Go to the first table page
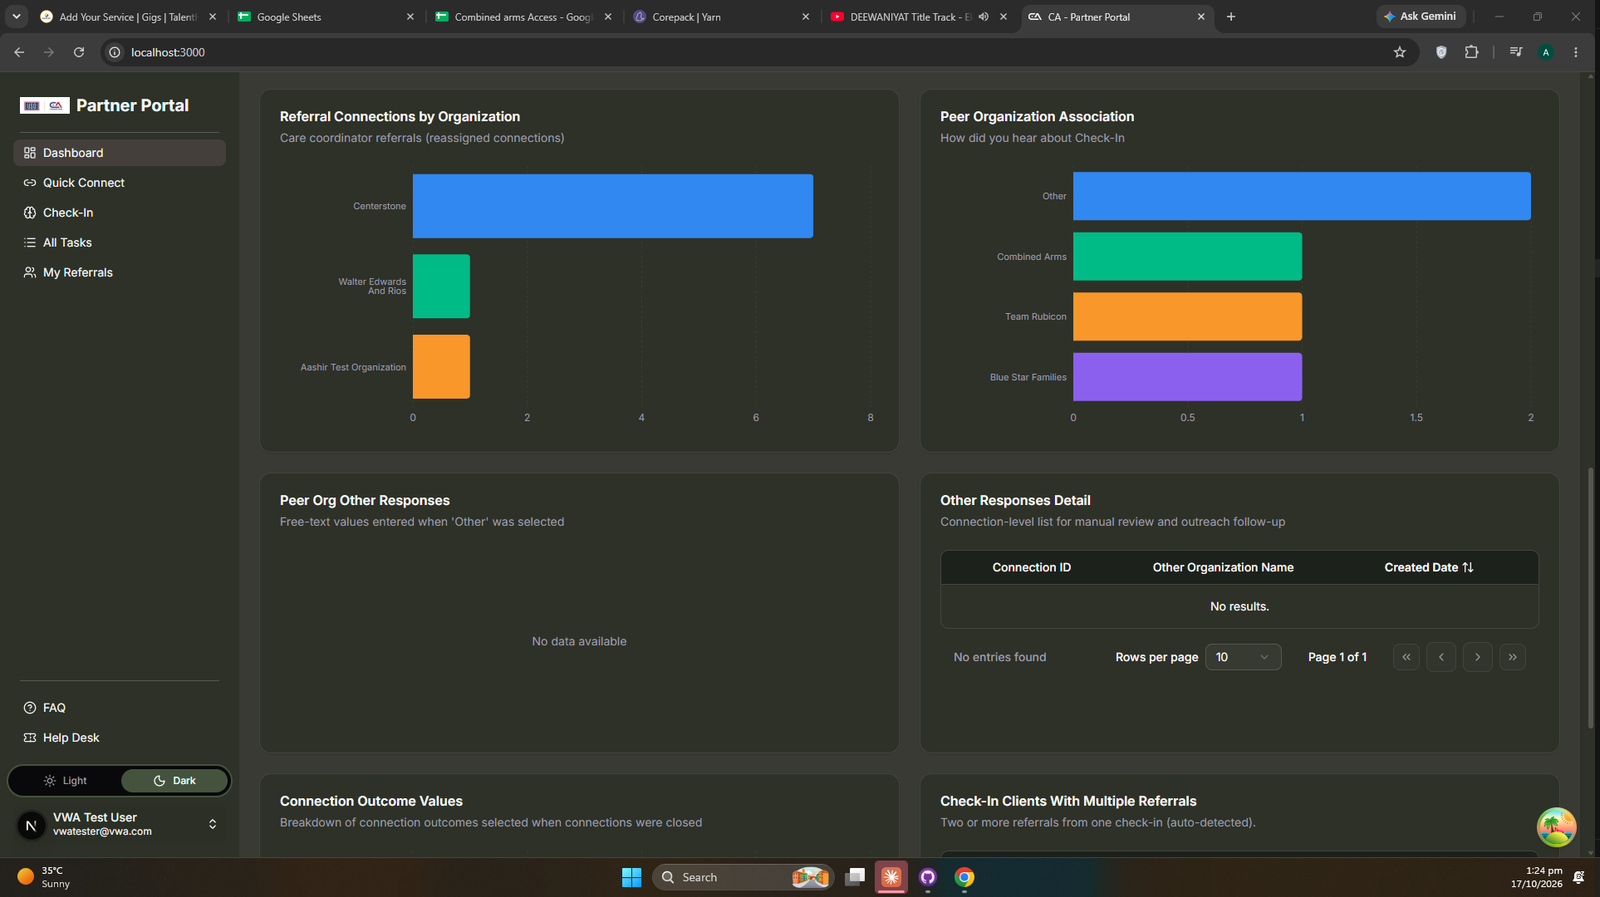 pos(1406,657)
